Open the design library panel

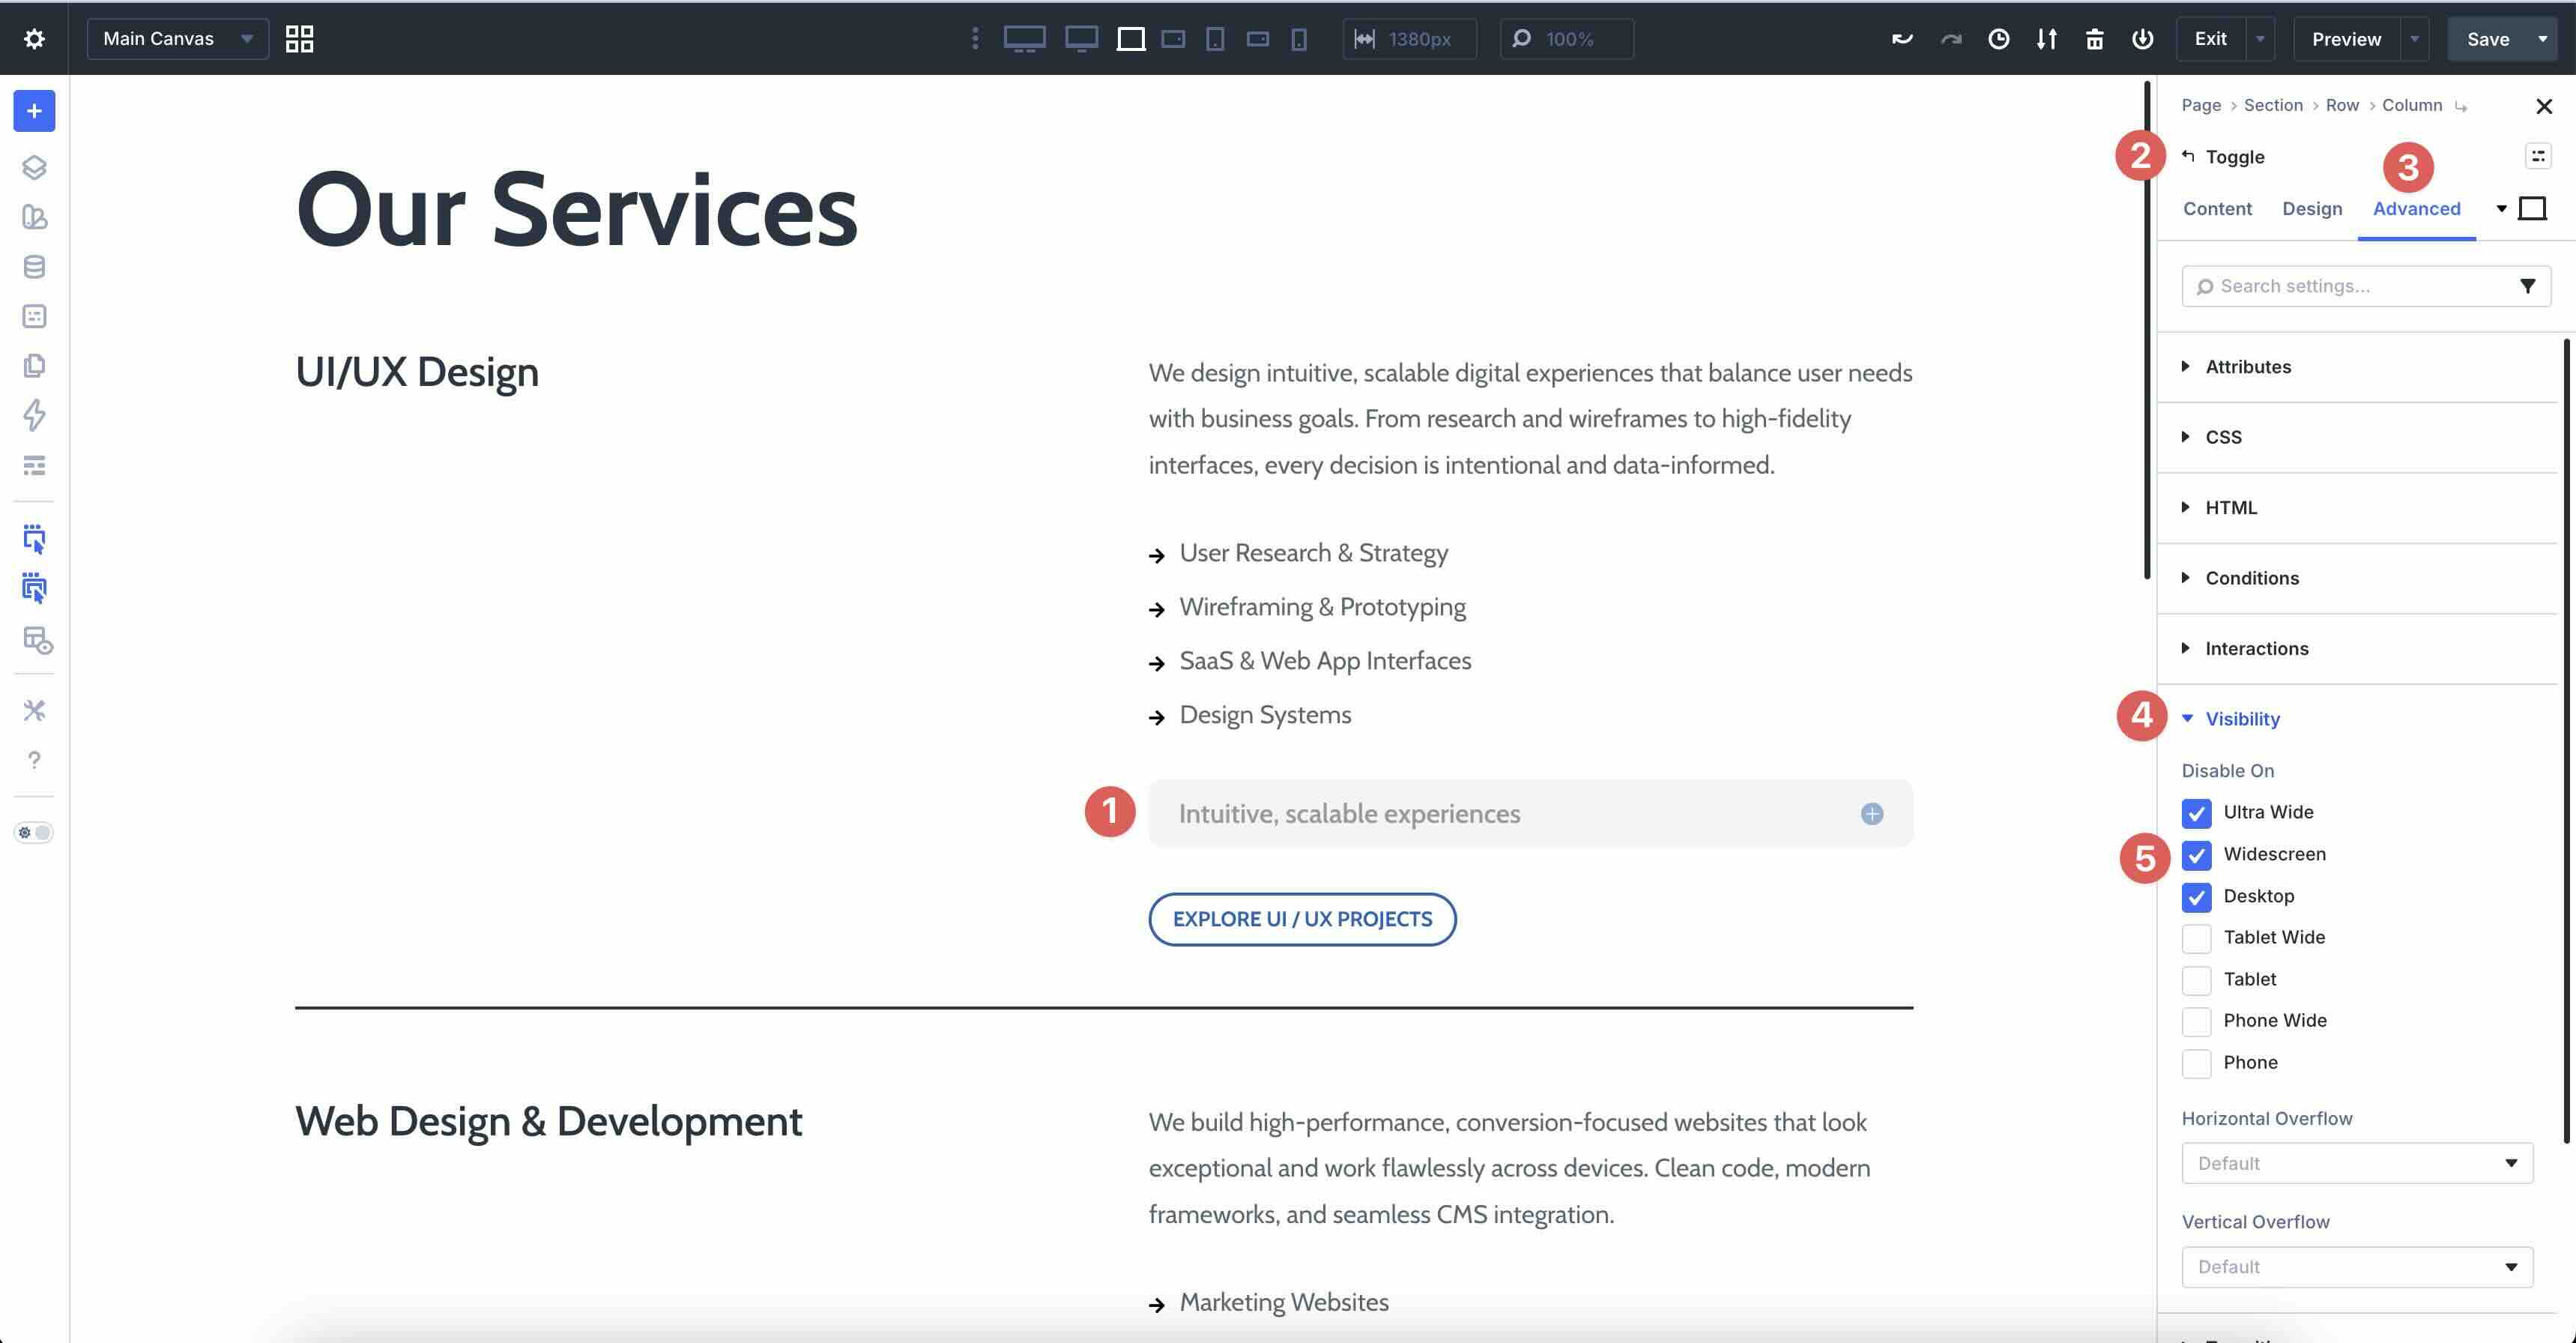[x=33, y=217]
